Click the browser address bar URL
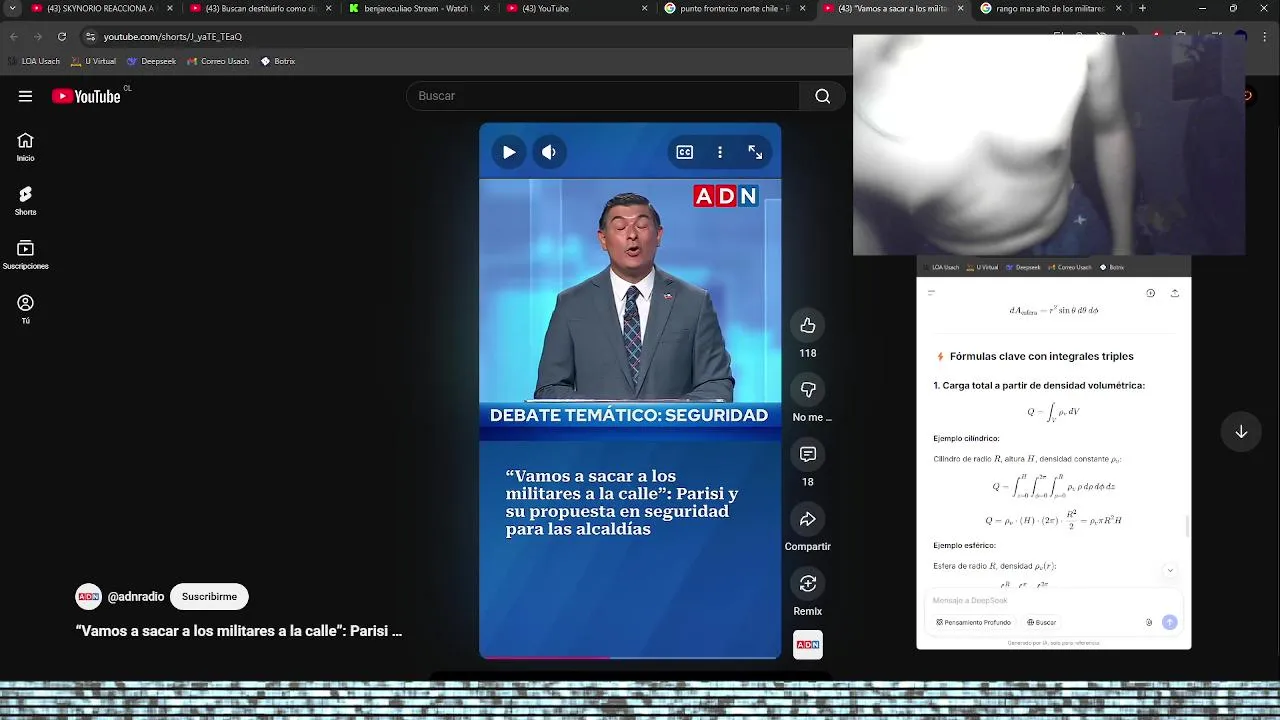Image resolution: width=1280 pixels, height=720 pixels. [173, 37]
